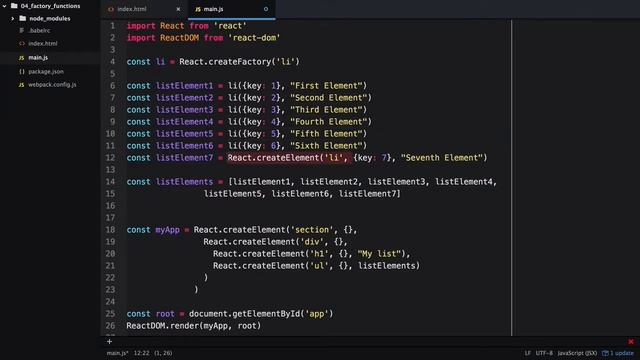640x360 pixels.
Task: Click line number 18 in gutter
Action: pos(110,229)
